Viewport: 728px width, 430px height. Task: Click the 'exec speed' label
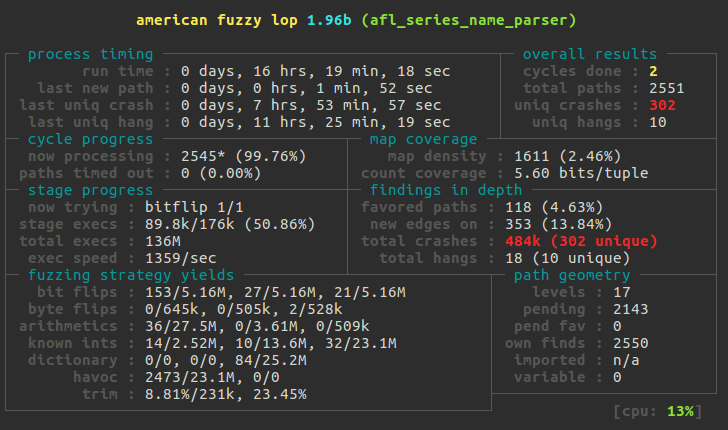click(x=72, y=258)
